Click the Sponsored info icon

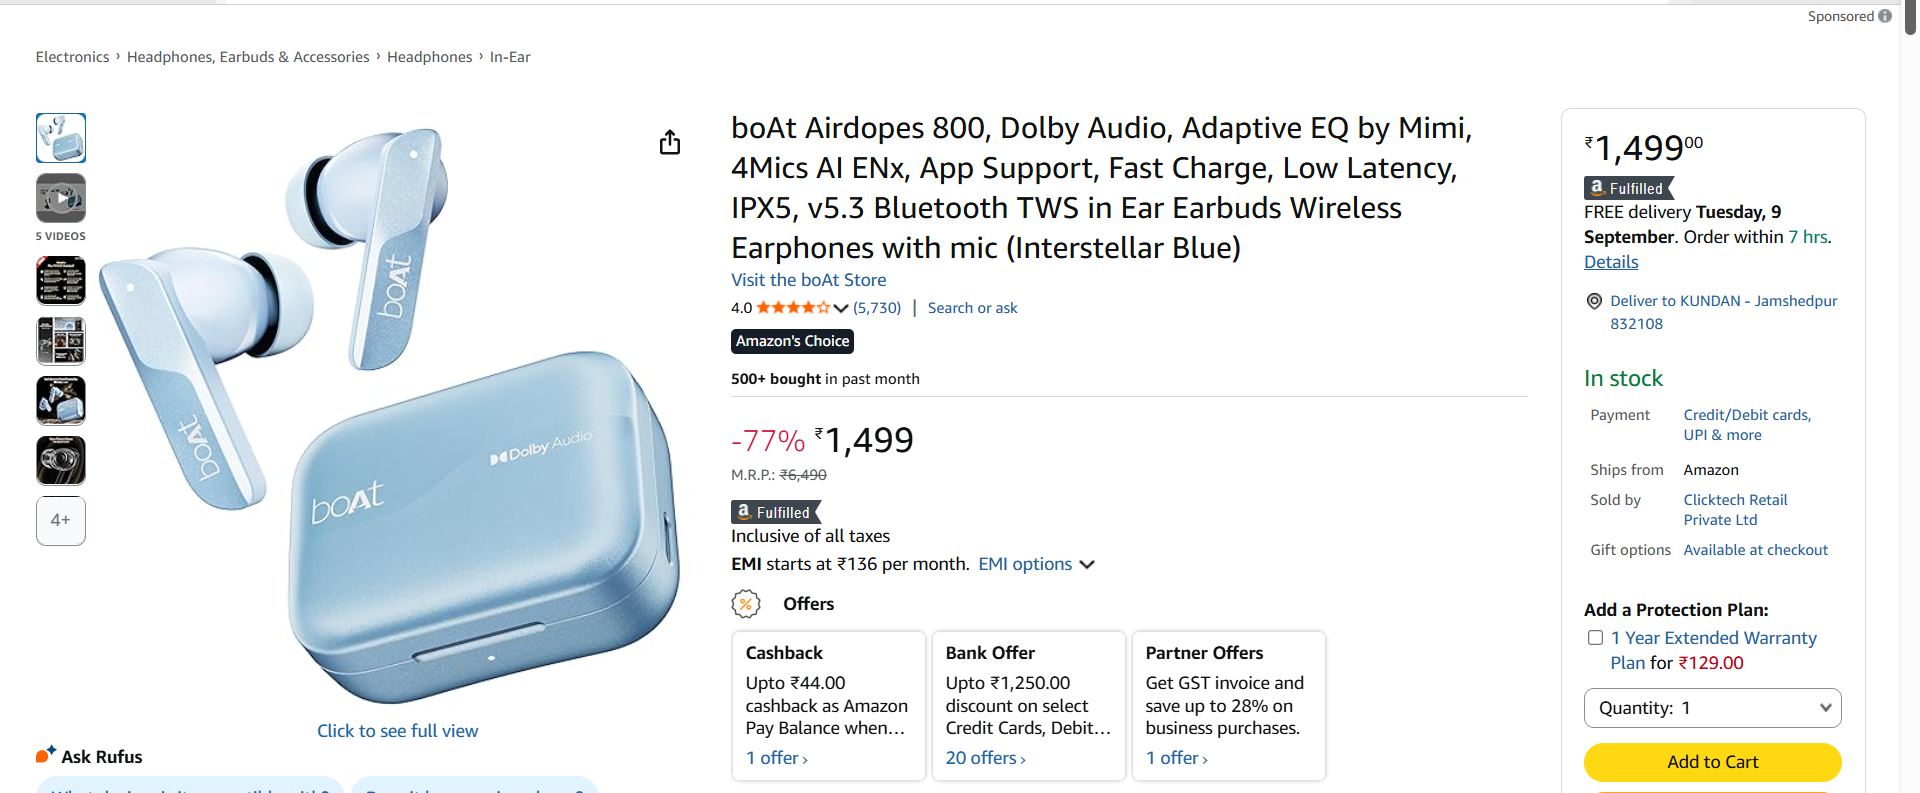coord(1885,16)
